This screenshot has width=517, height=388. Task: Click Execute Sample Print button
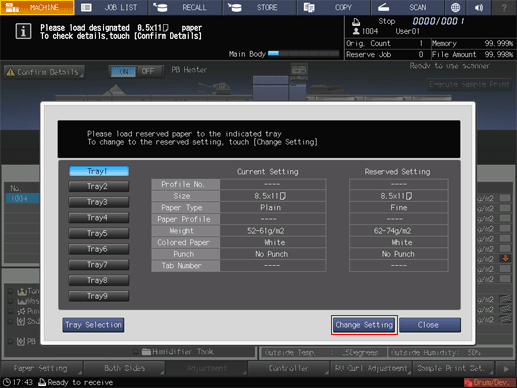[x=469, y=84]
